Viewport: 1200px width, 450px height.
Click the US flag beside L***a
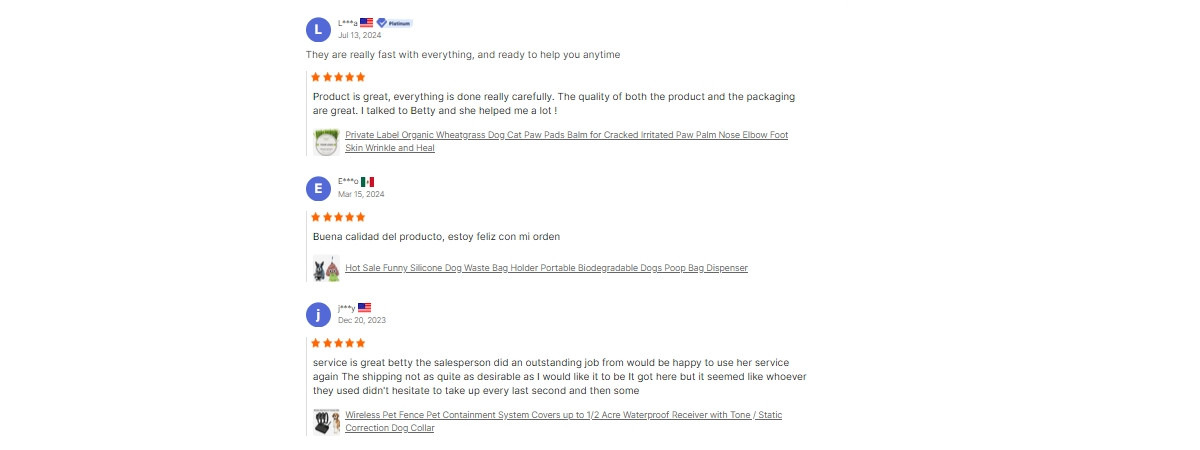tap(366, 22)
